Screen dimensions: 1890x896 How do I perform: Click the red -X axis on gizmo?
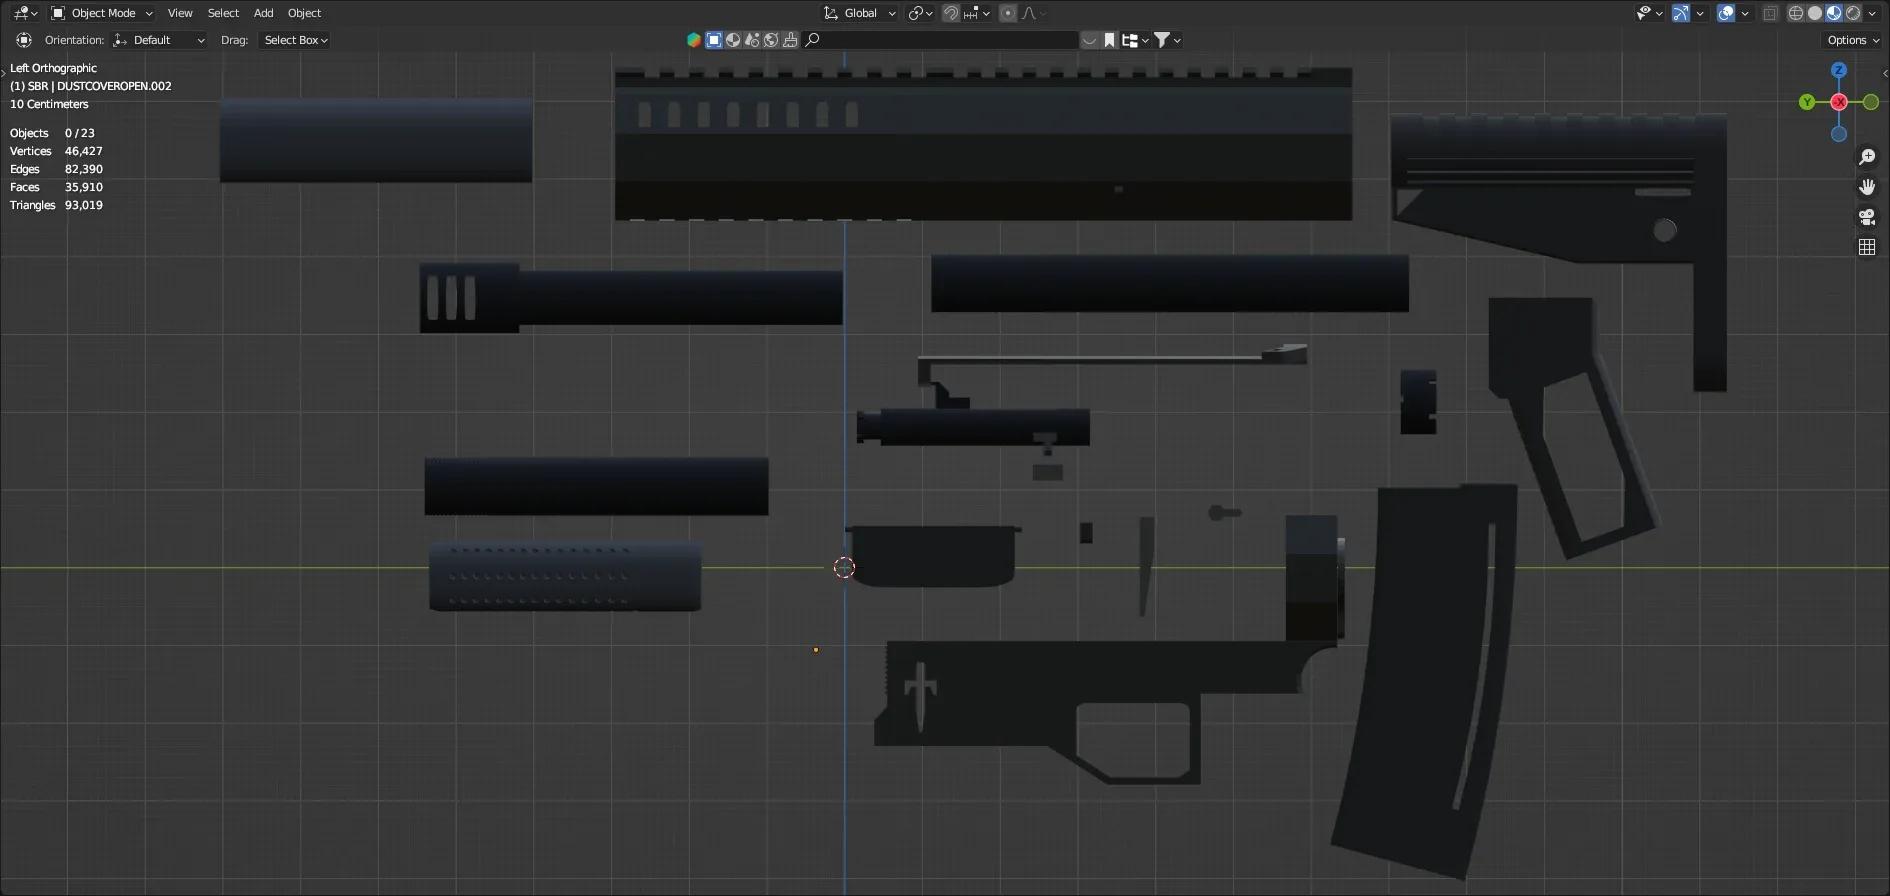coord(1839,102)
